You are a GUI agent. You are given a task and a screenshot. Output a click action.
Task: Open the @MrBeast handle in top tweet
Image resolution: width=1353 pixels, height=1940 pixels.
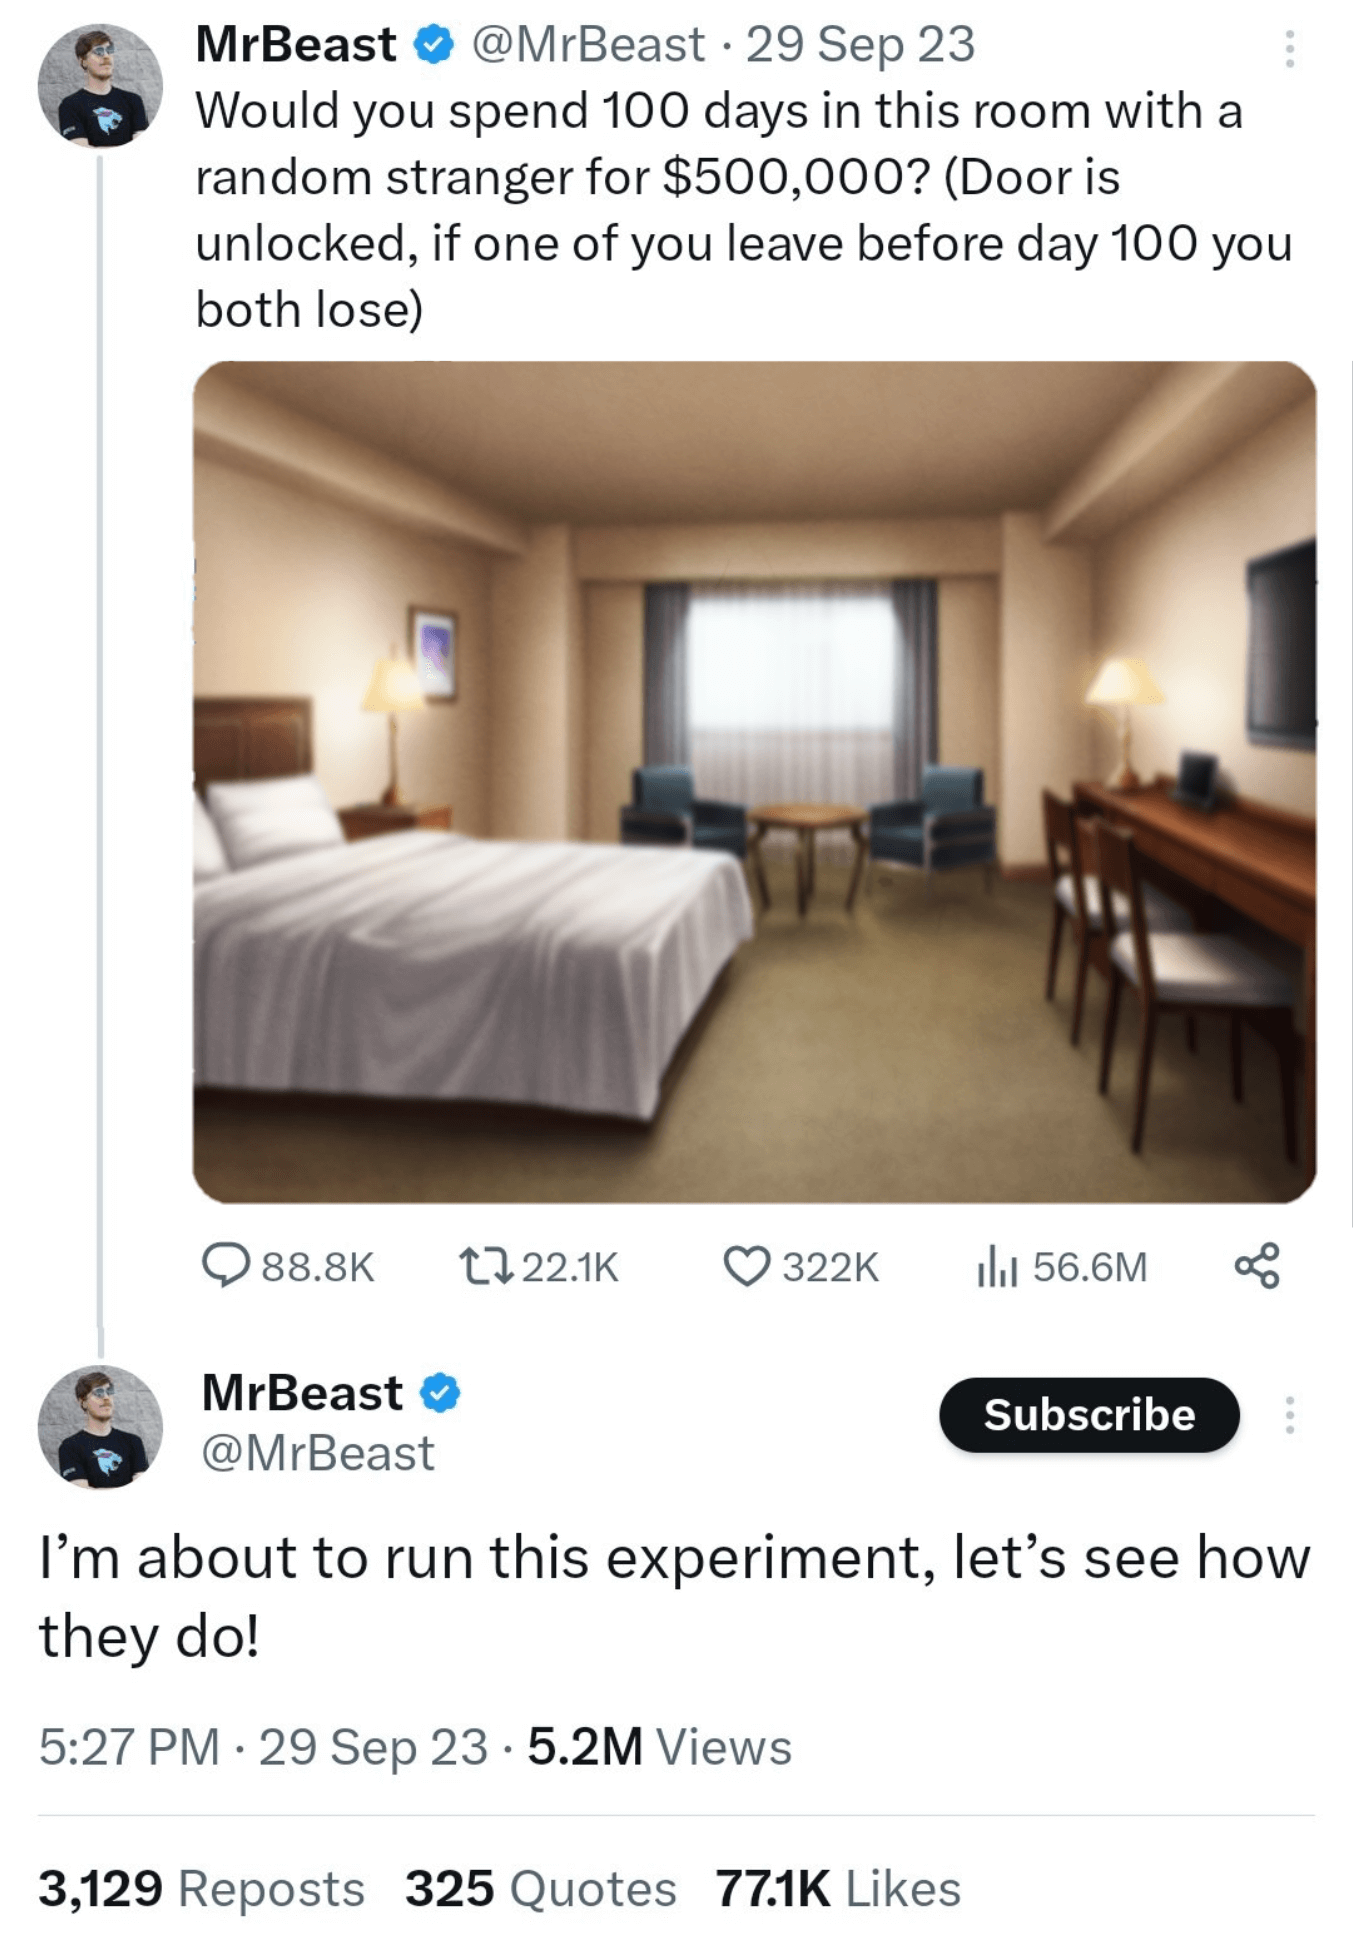click(587, 45)
